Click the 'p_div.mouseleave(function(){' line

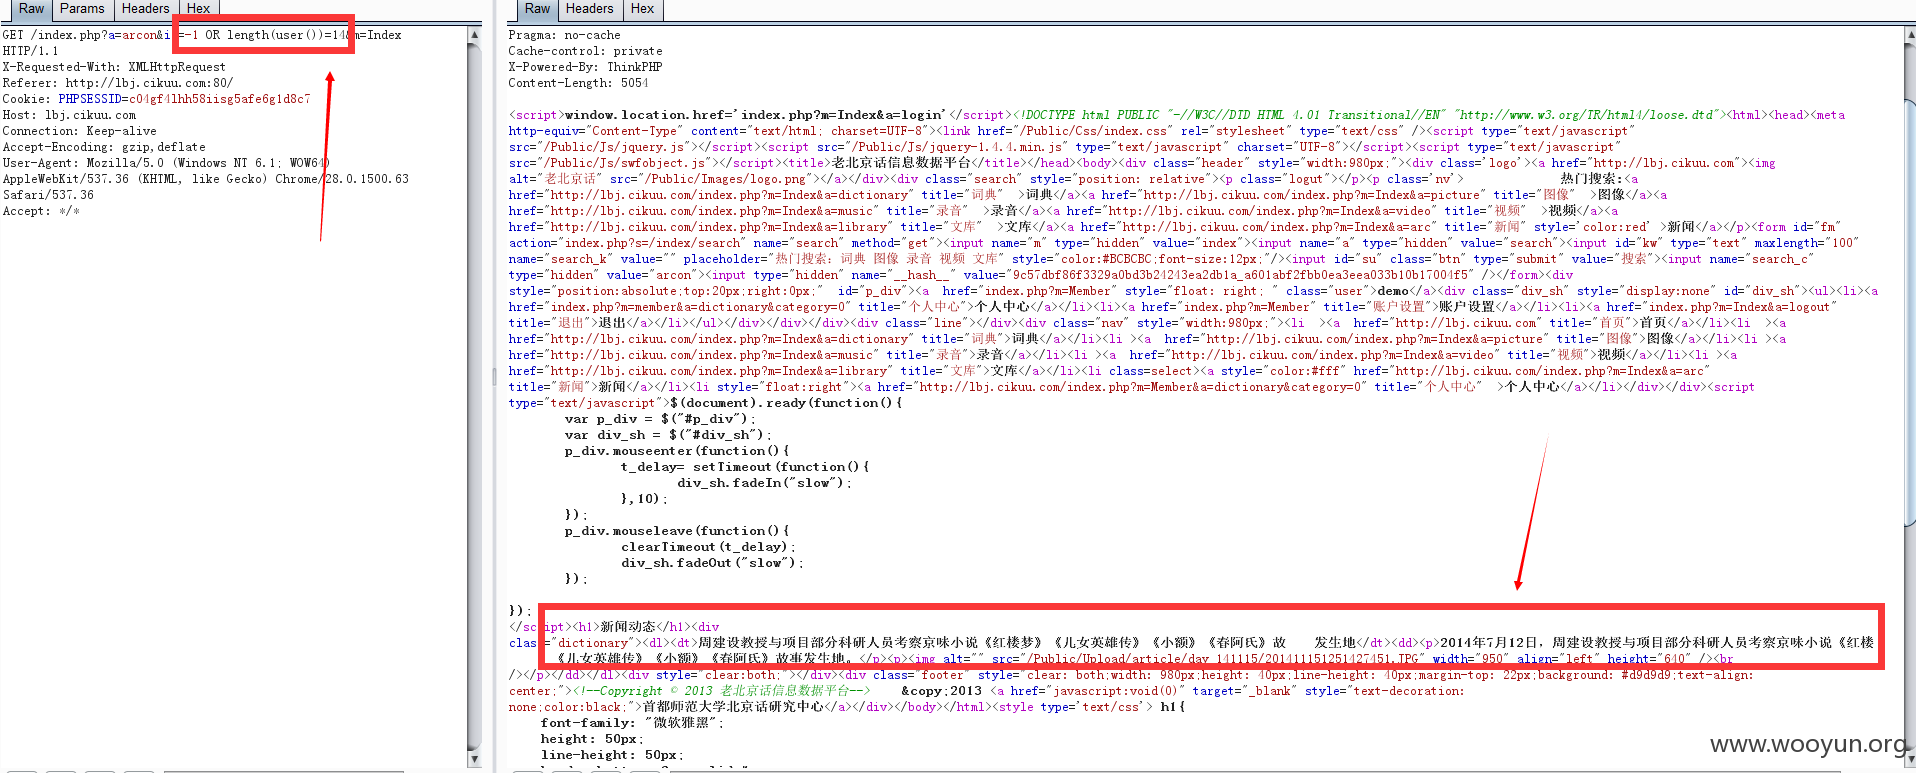pyautogui.click(x=677, y=531)
